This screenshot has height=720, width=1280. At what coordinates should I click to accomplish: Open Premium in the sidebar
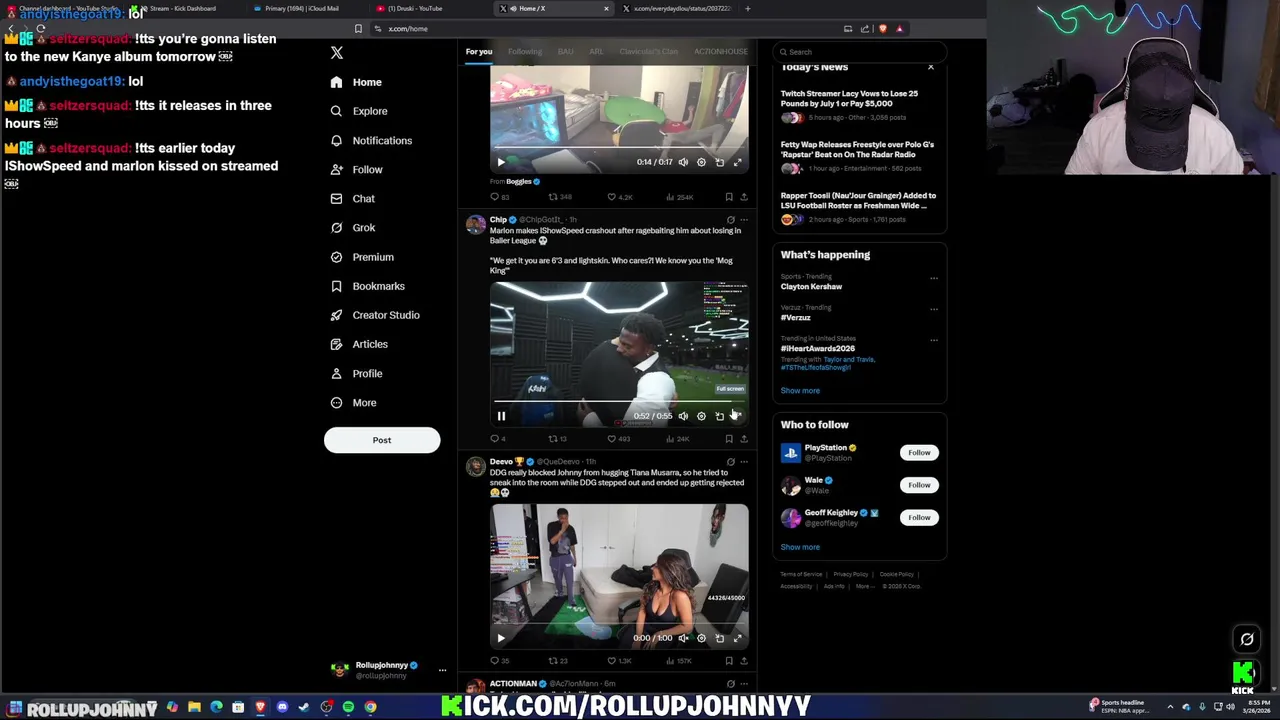coord(361,257)
